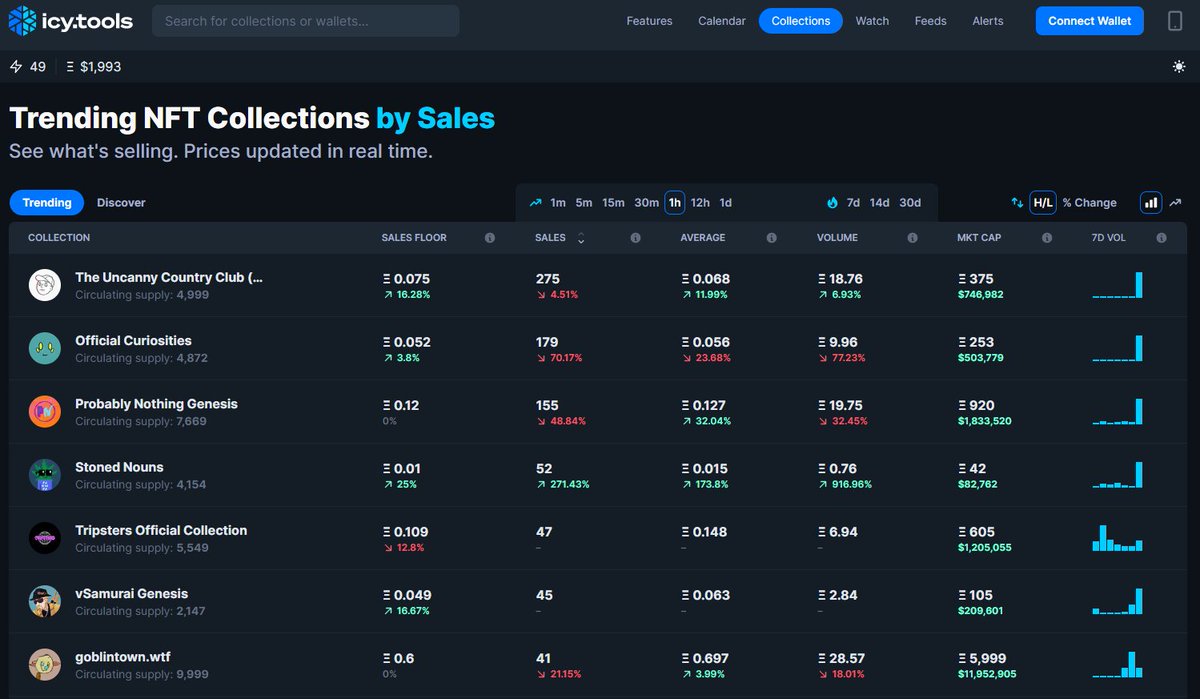1200x699 pixels.
Task: Select the 12h timeframe option
Action: (x=699, y=202)
